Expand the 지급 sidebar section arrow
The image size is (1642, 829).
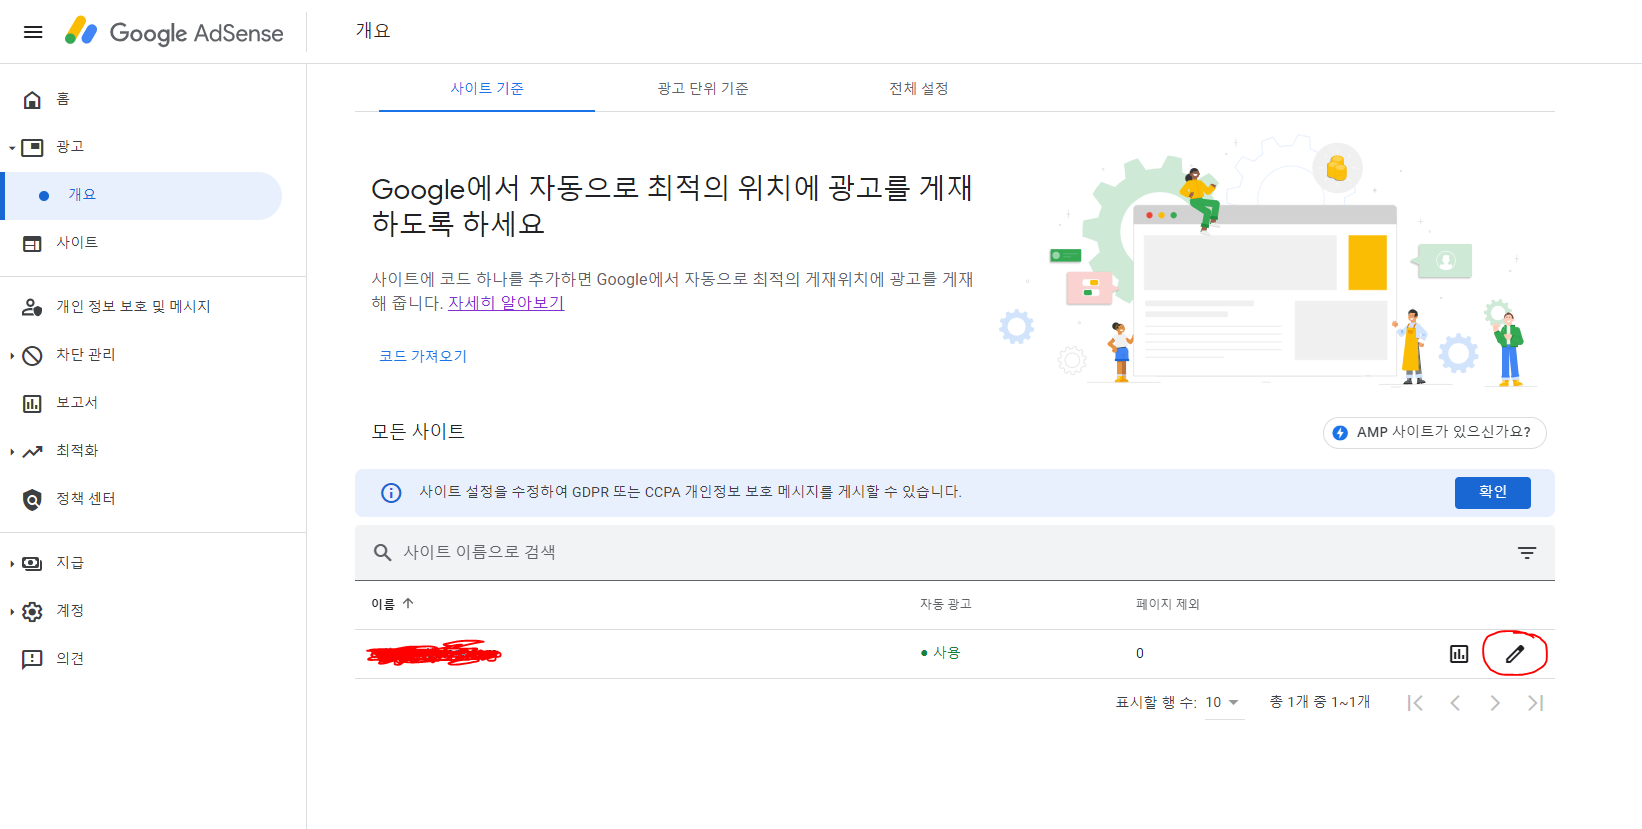click(x=12, y=564)
